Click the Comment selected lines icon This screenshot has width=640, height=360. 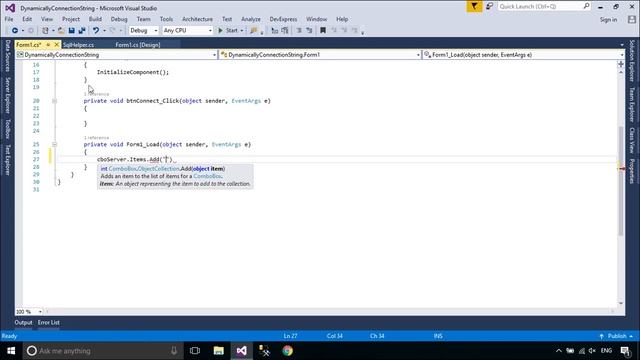(275, 31)
